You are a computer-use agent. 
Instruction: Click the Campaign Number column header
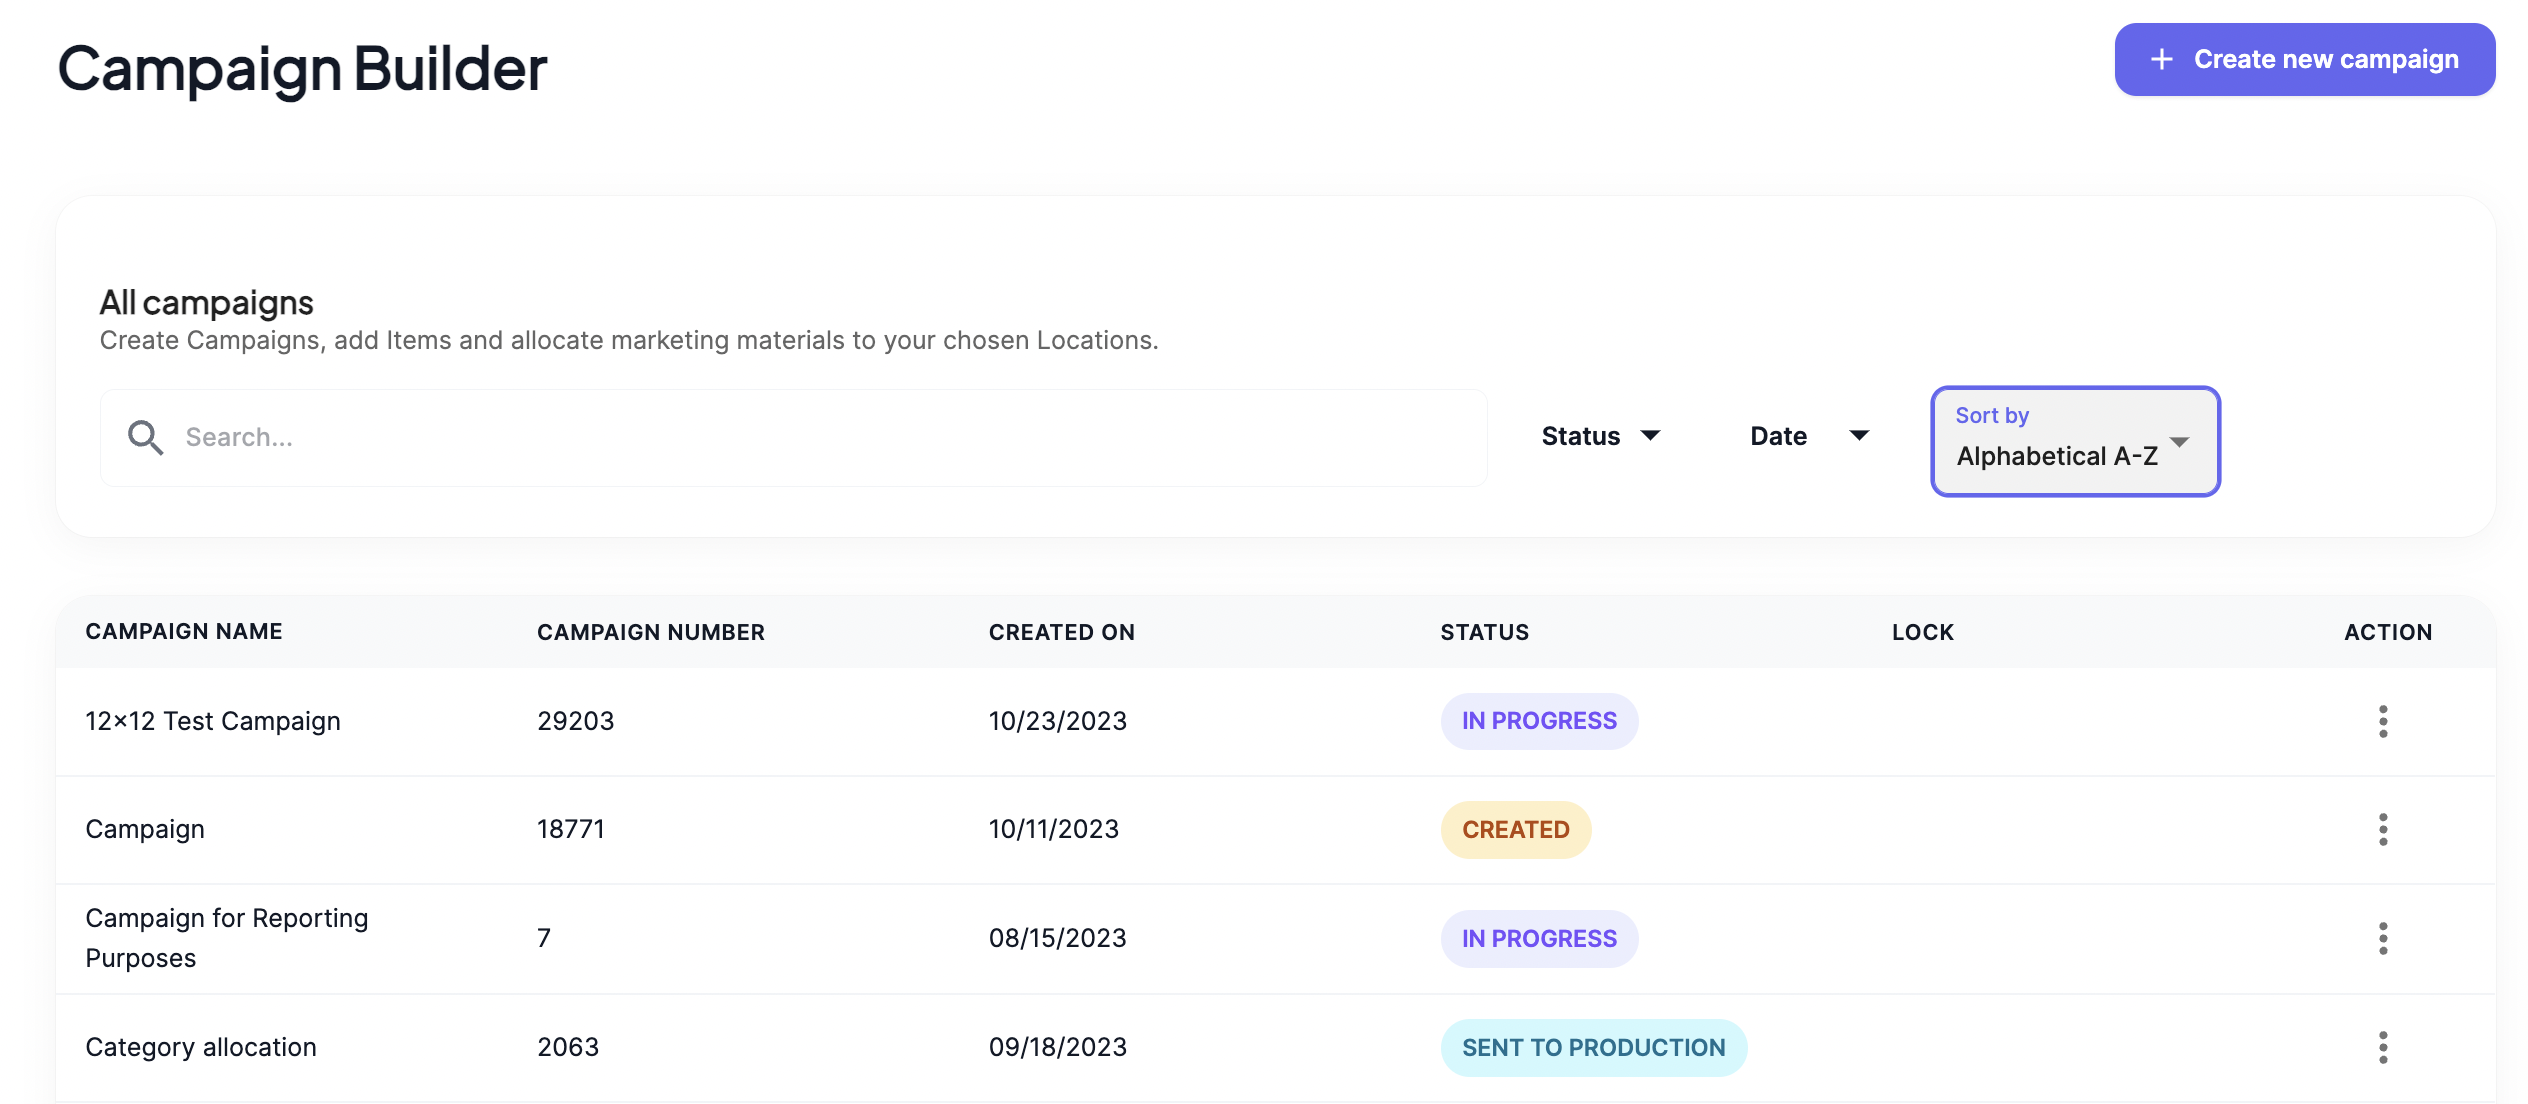click(x=650, y=632)
